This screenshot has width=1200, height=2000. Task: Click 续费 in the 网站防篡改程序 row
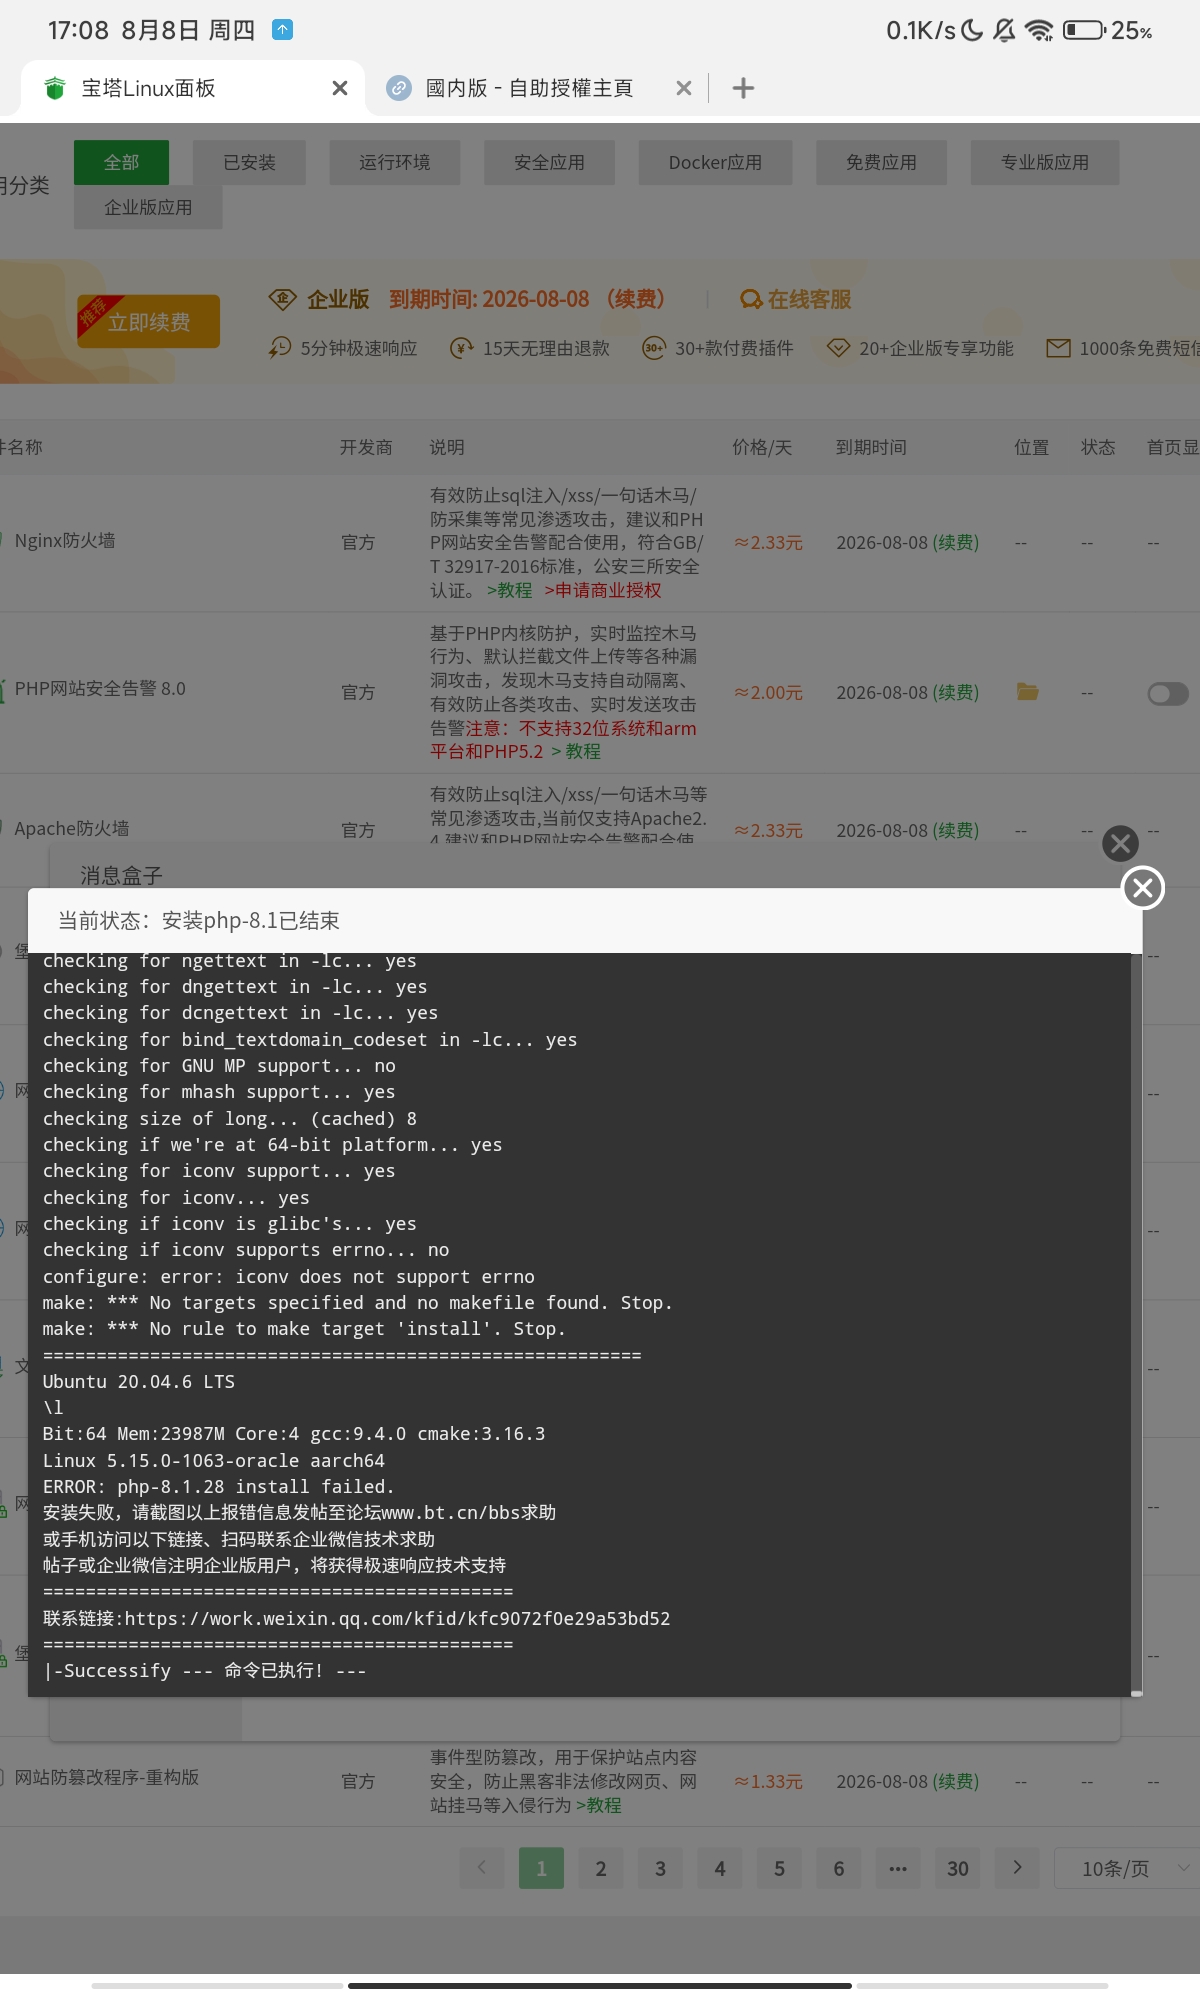coord(956,1781)
